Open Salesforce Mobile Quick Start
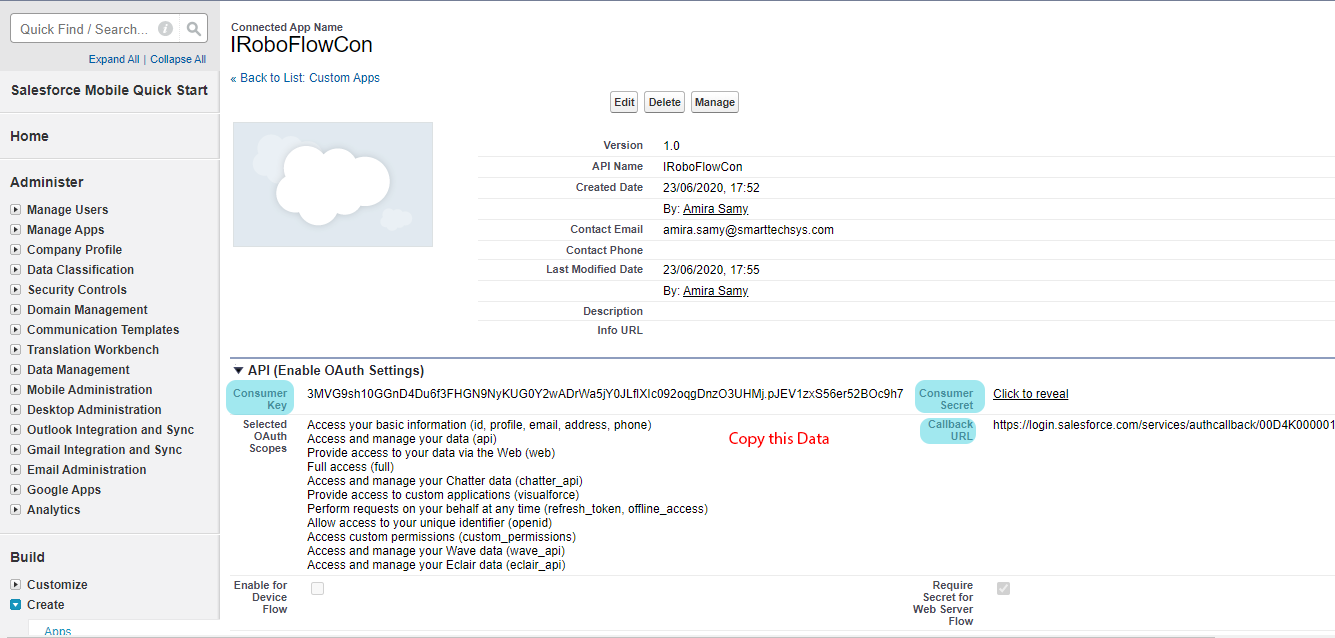 tap(109, 90)
